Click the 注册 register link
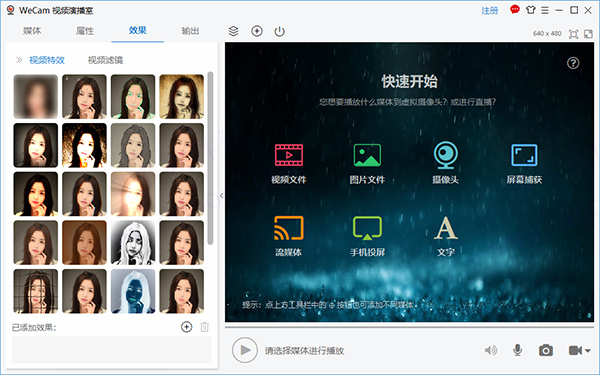This screenshot has height=375, width=600. pyautogui.click(x=490, y=11)
